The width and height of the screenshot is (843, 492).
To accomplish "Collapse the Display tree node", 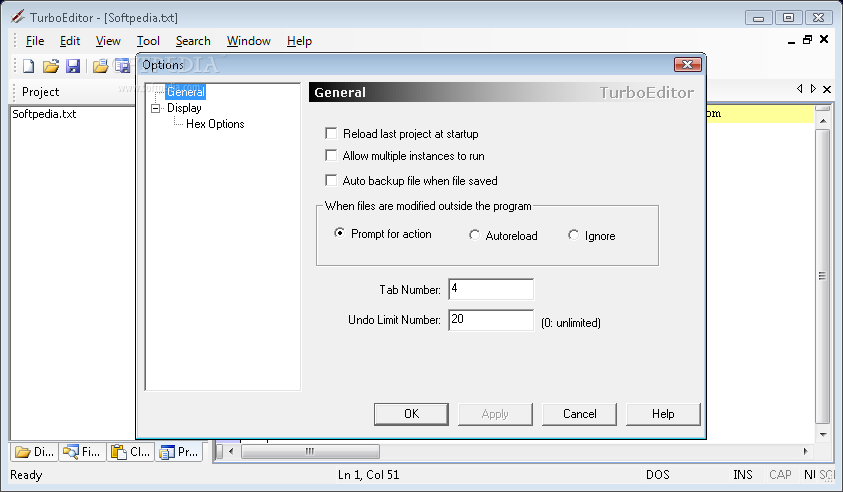I will pos(156,108).
